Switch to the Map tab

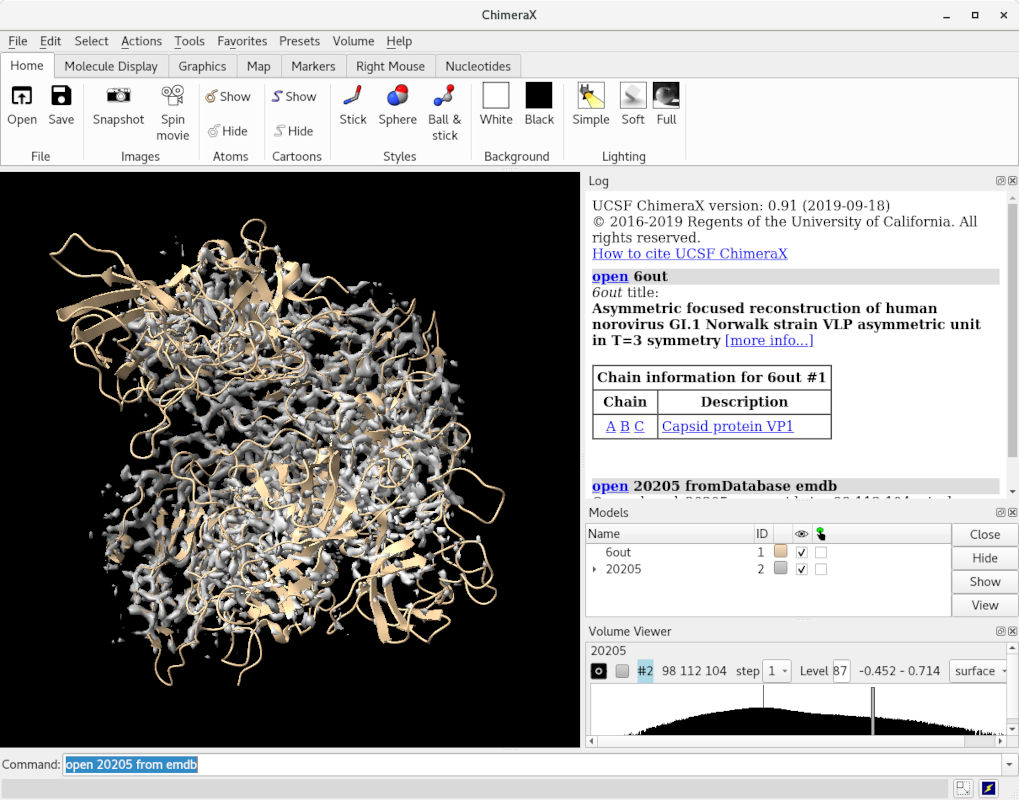[259, 66]
